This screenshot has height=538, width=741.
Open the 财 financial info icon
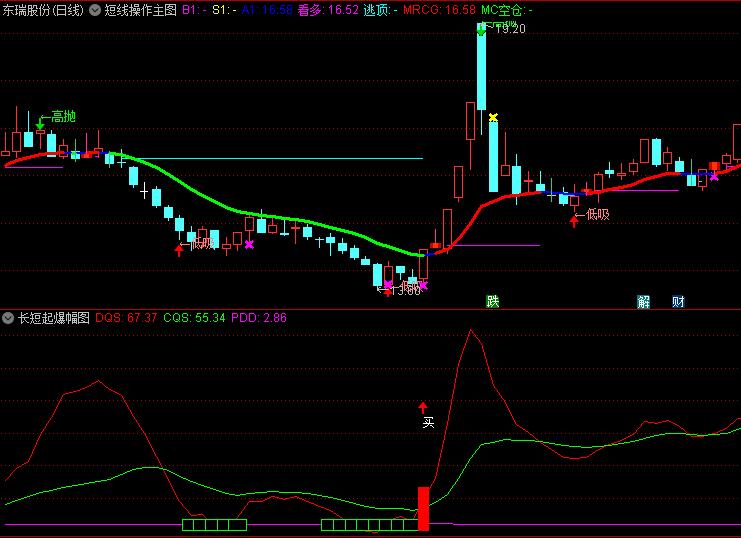678,301
